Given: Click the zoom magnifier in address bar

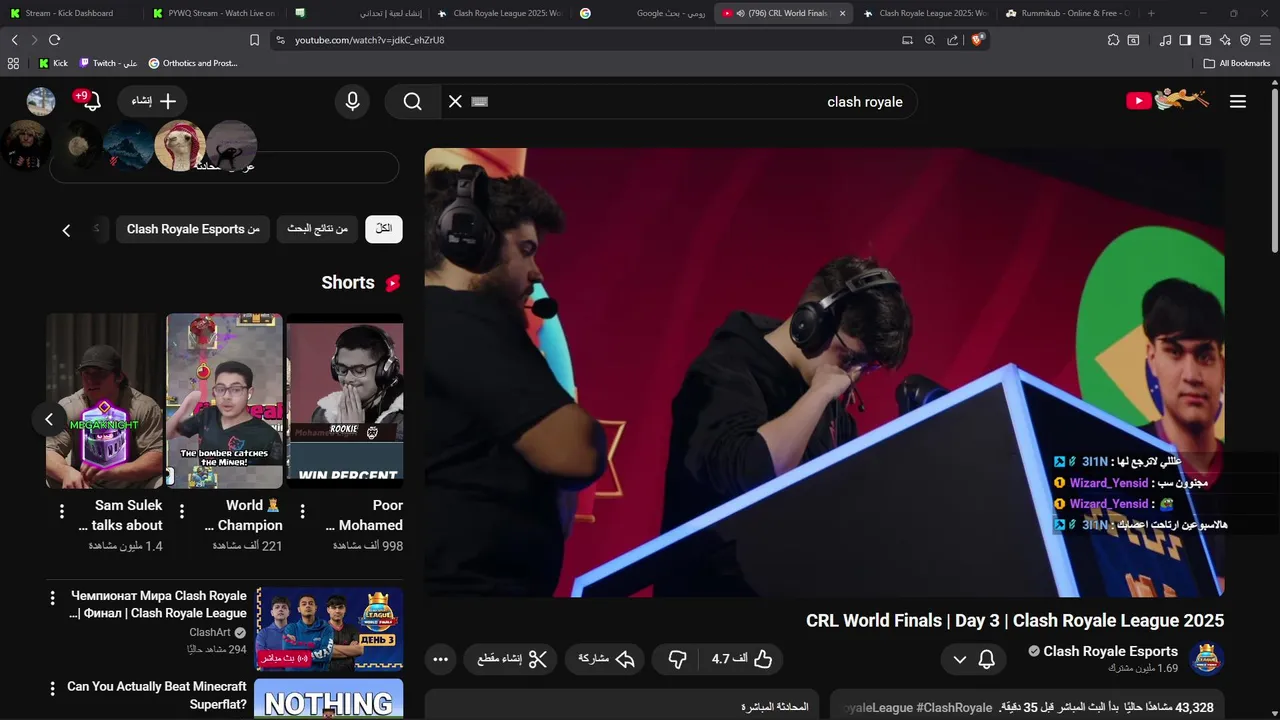Looking at the screenshot, I should pos(930,40).
